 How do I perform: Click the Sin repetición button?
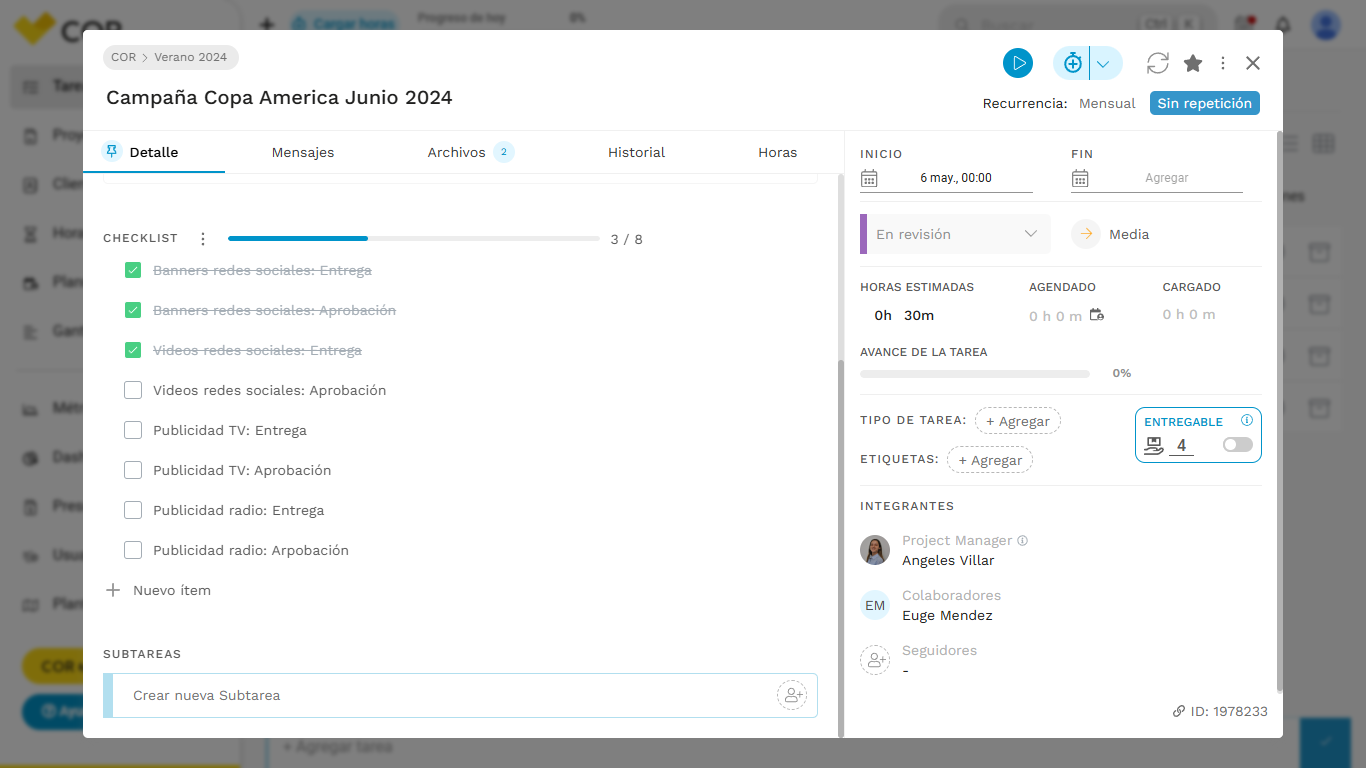[1204, 103]
